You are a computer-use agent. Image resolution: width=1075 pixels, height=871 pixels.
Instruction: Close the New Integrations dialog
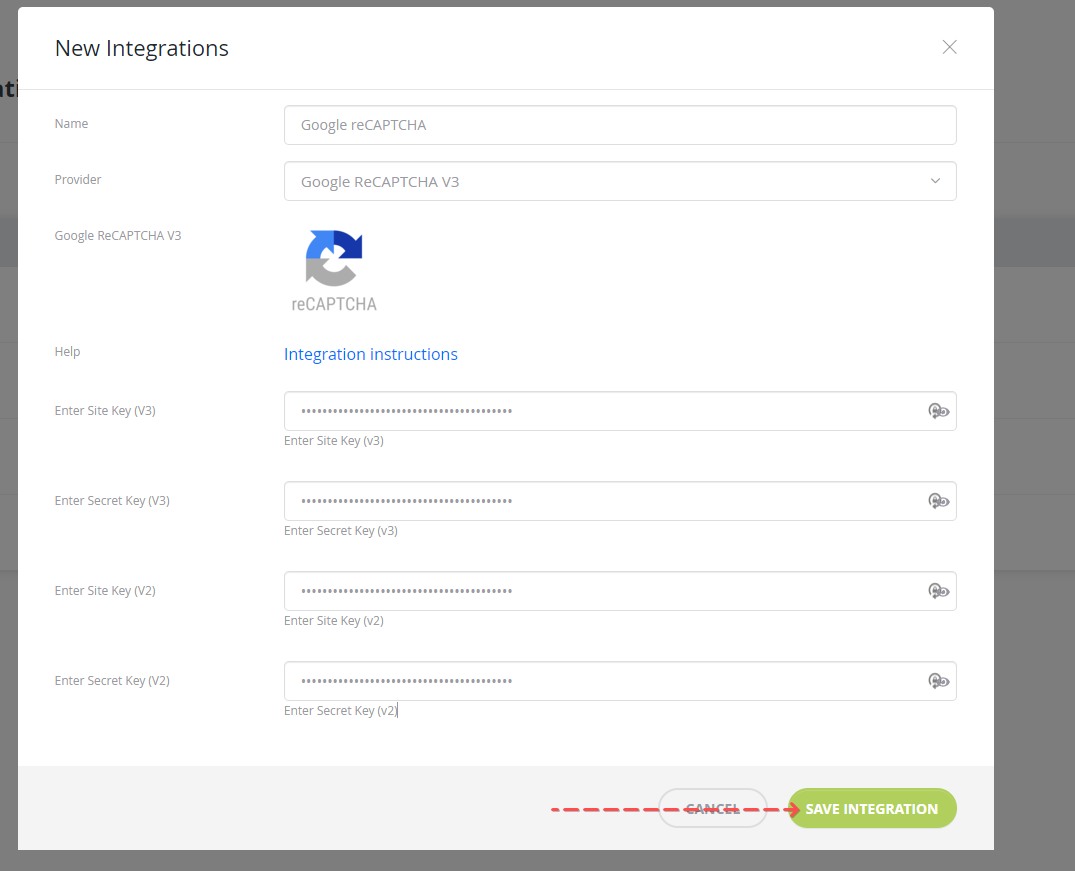point(949,47)
